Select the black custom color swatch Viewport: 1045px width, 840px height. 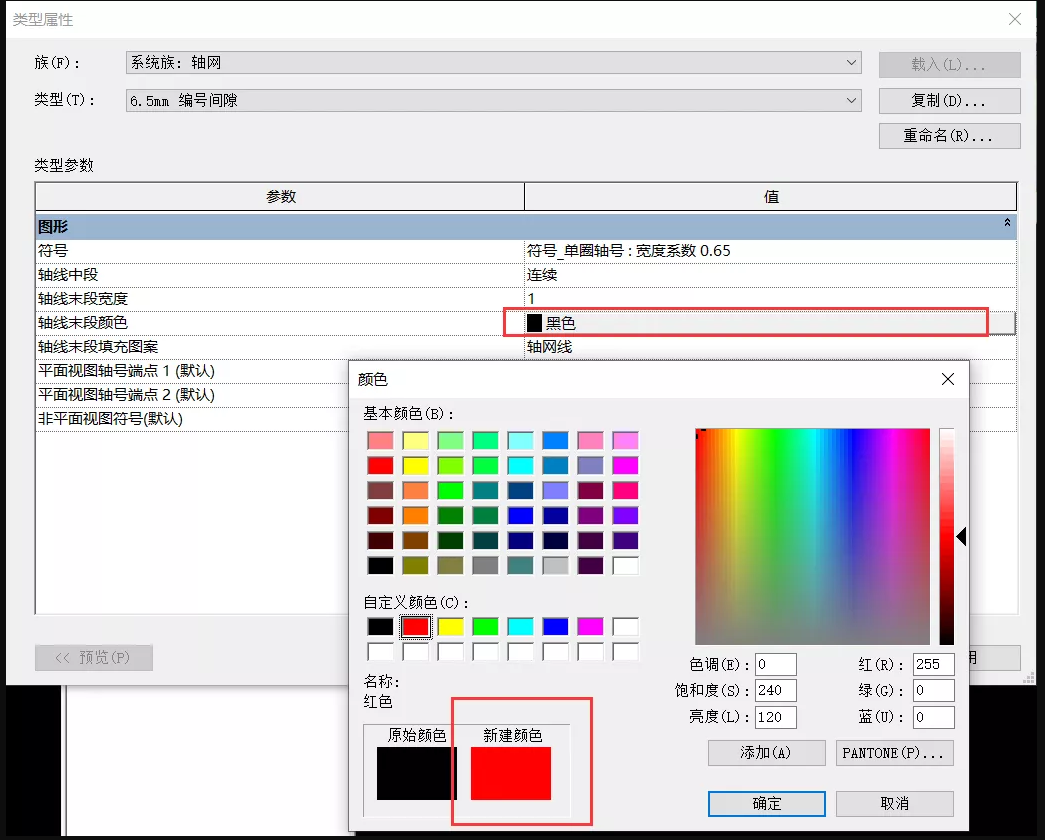(x=381, y=627)
